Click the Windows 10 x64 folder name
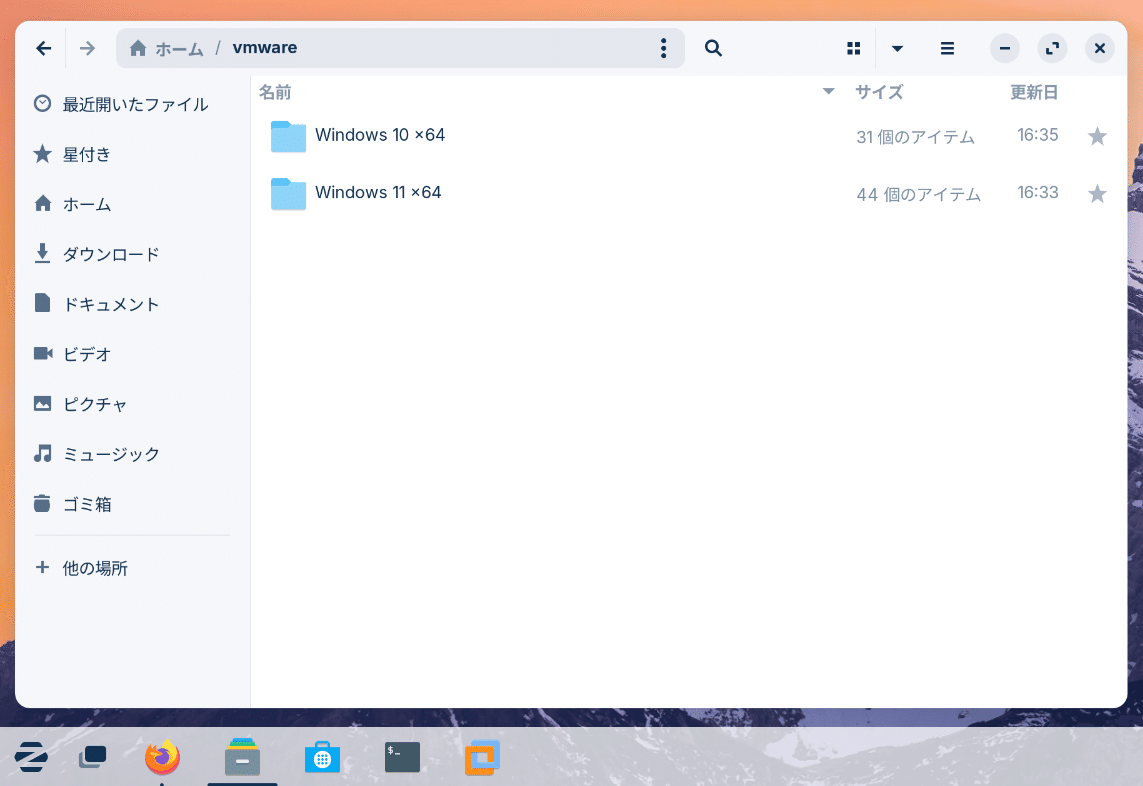 (x=380, y=135)
